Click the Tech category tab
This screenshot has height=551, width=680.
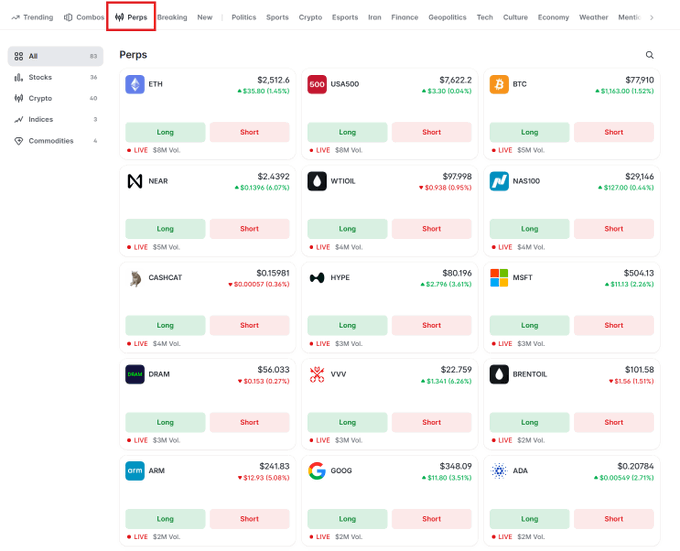[x=485, y=17]
